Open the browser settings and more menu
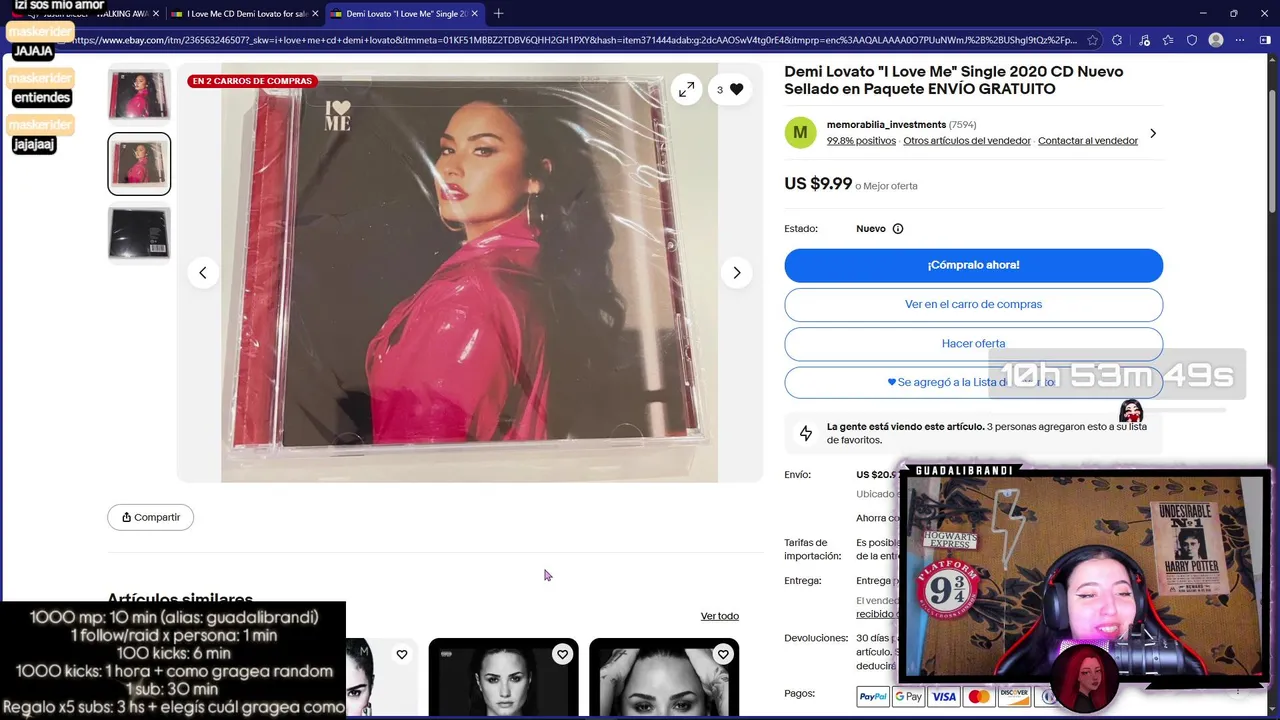The width and height of the screenshot is (1280, 720). click(1240, 40)
